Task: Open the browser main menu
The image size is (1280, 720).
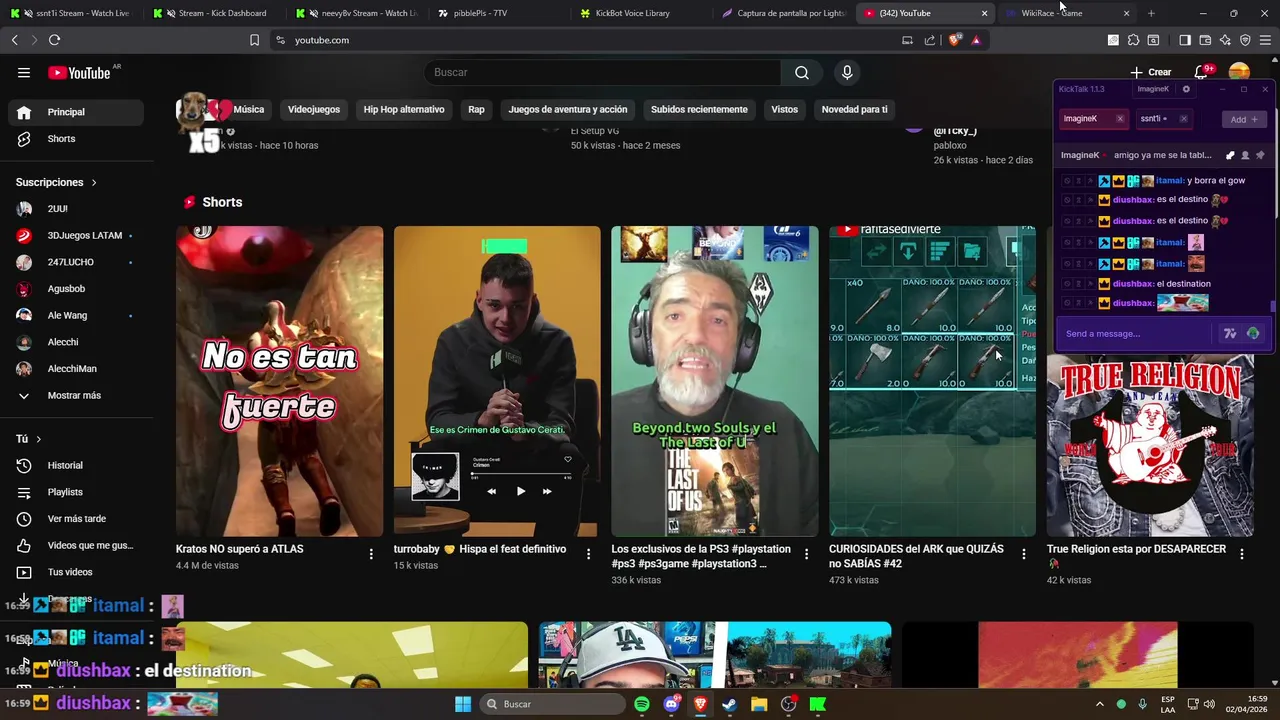Action: [x=1265, y=40]
